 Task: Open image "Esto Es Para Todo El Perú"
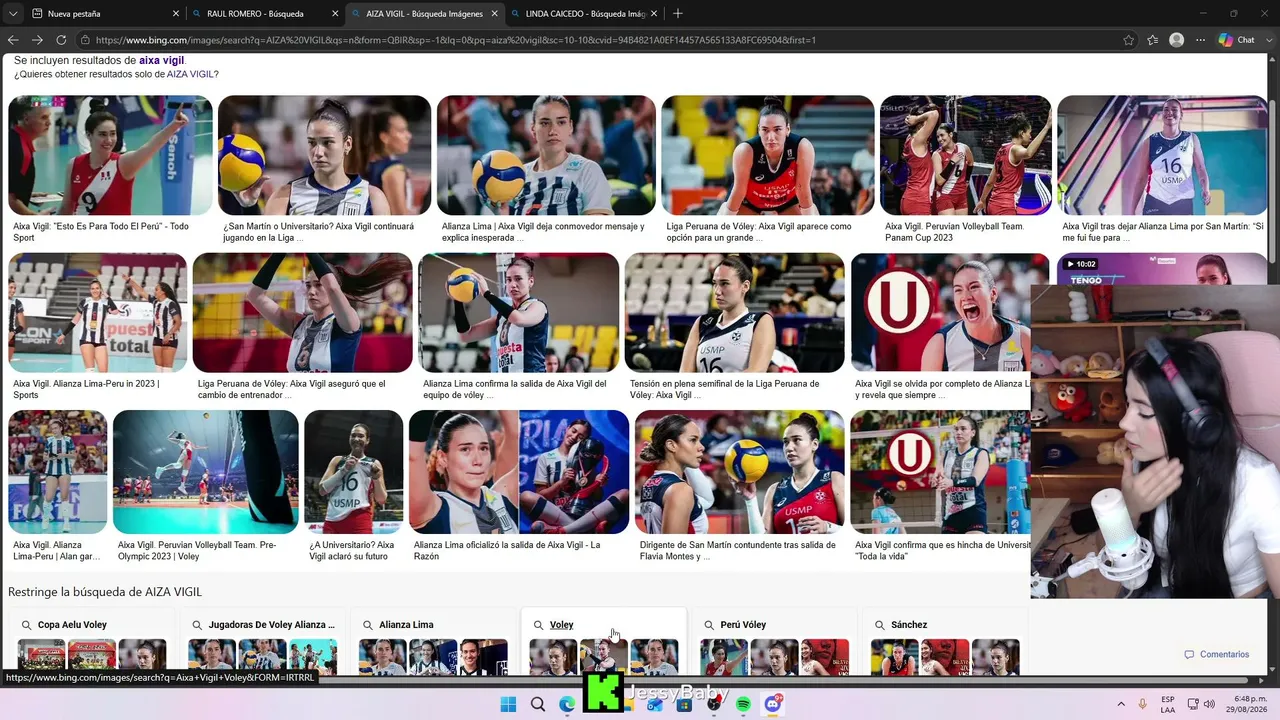[x=110, y=155]
